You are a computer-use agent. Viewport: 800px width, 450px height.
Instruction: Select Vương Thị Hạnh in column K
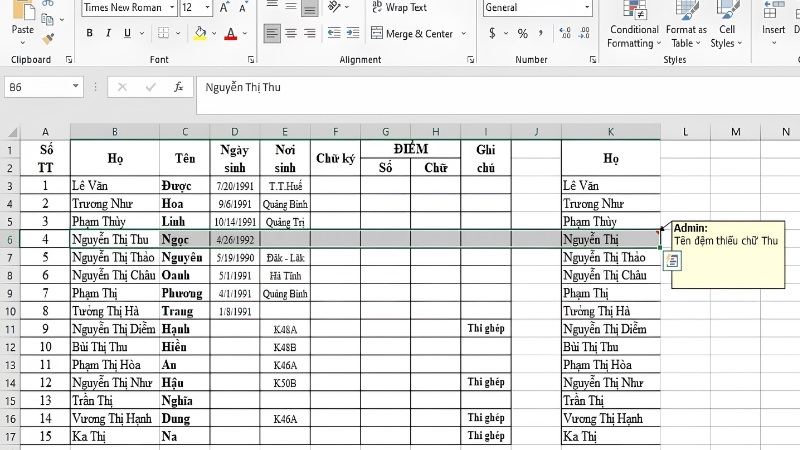click(611, 419)
